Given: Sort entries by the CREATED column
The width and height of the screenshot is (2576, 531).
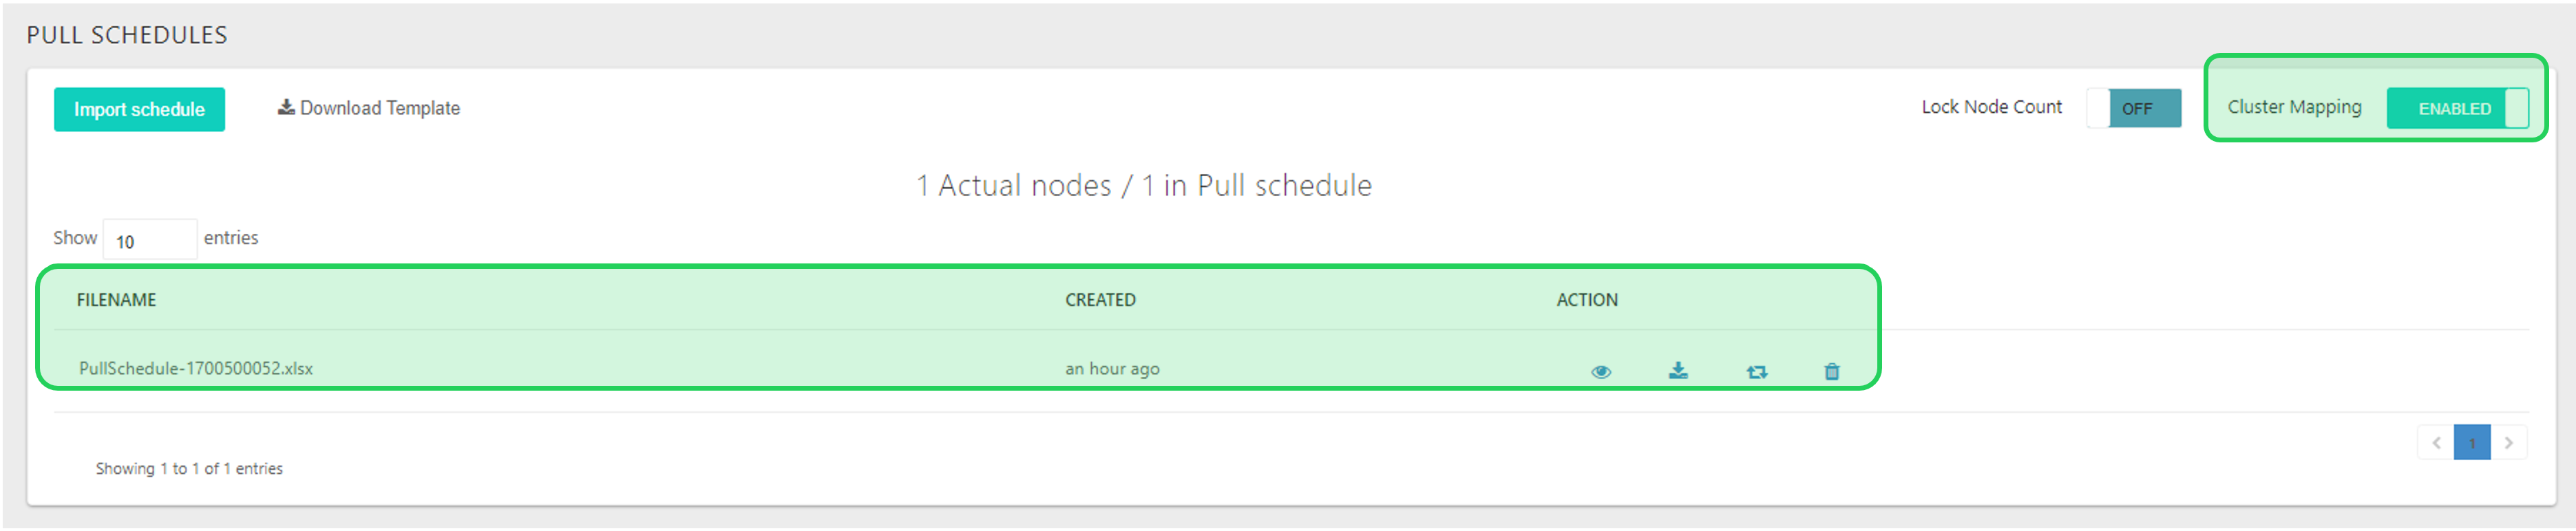Looking at the screenshot, I should pyautogui.click(x=1099, y=299).
